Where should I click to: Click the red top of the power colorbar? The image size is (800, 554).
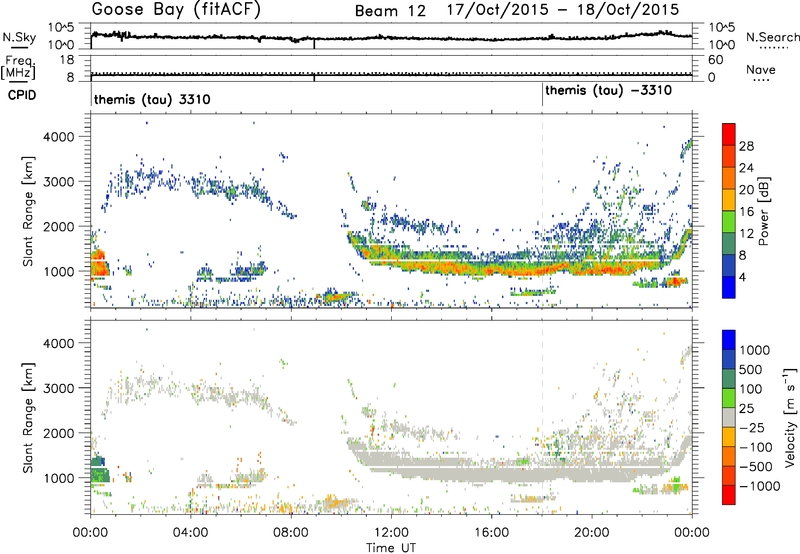(x=729, y=134)
